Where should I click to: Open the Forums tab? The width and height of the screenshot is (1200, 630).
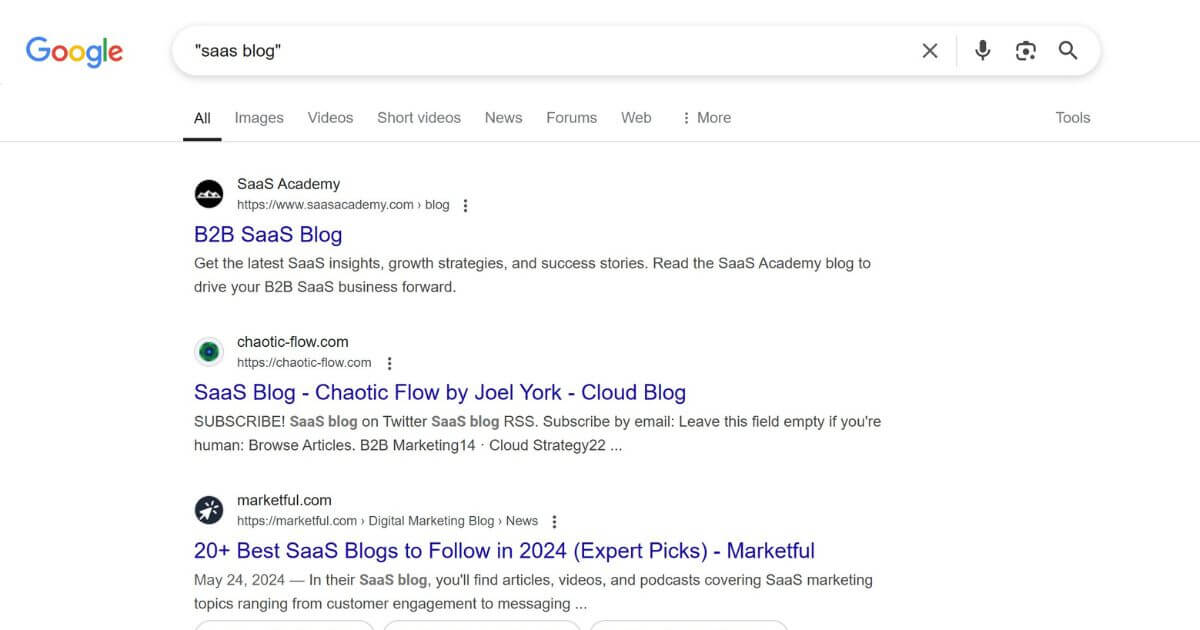[x=571, y=118]
